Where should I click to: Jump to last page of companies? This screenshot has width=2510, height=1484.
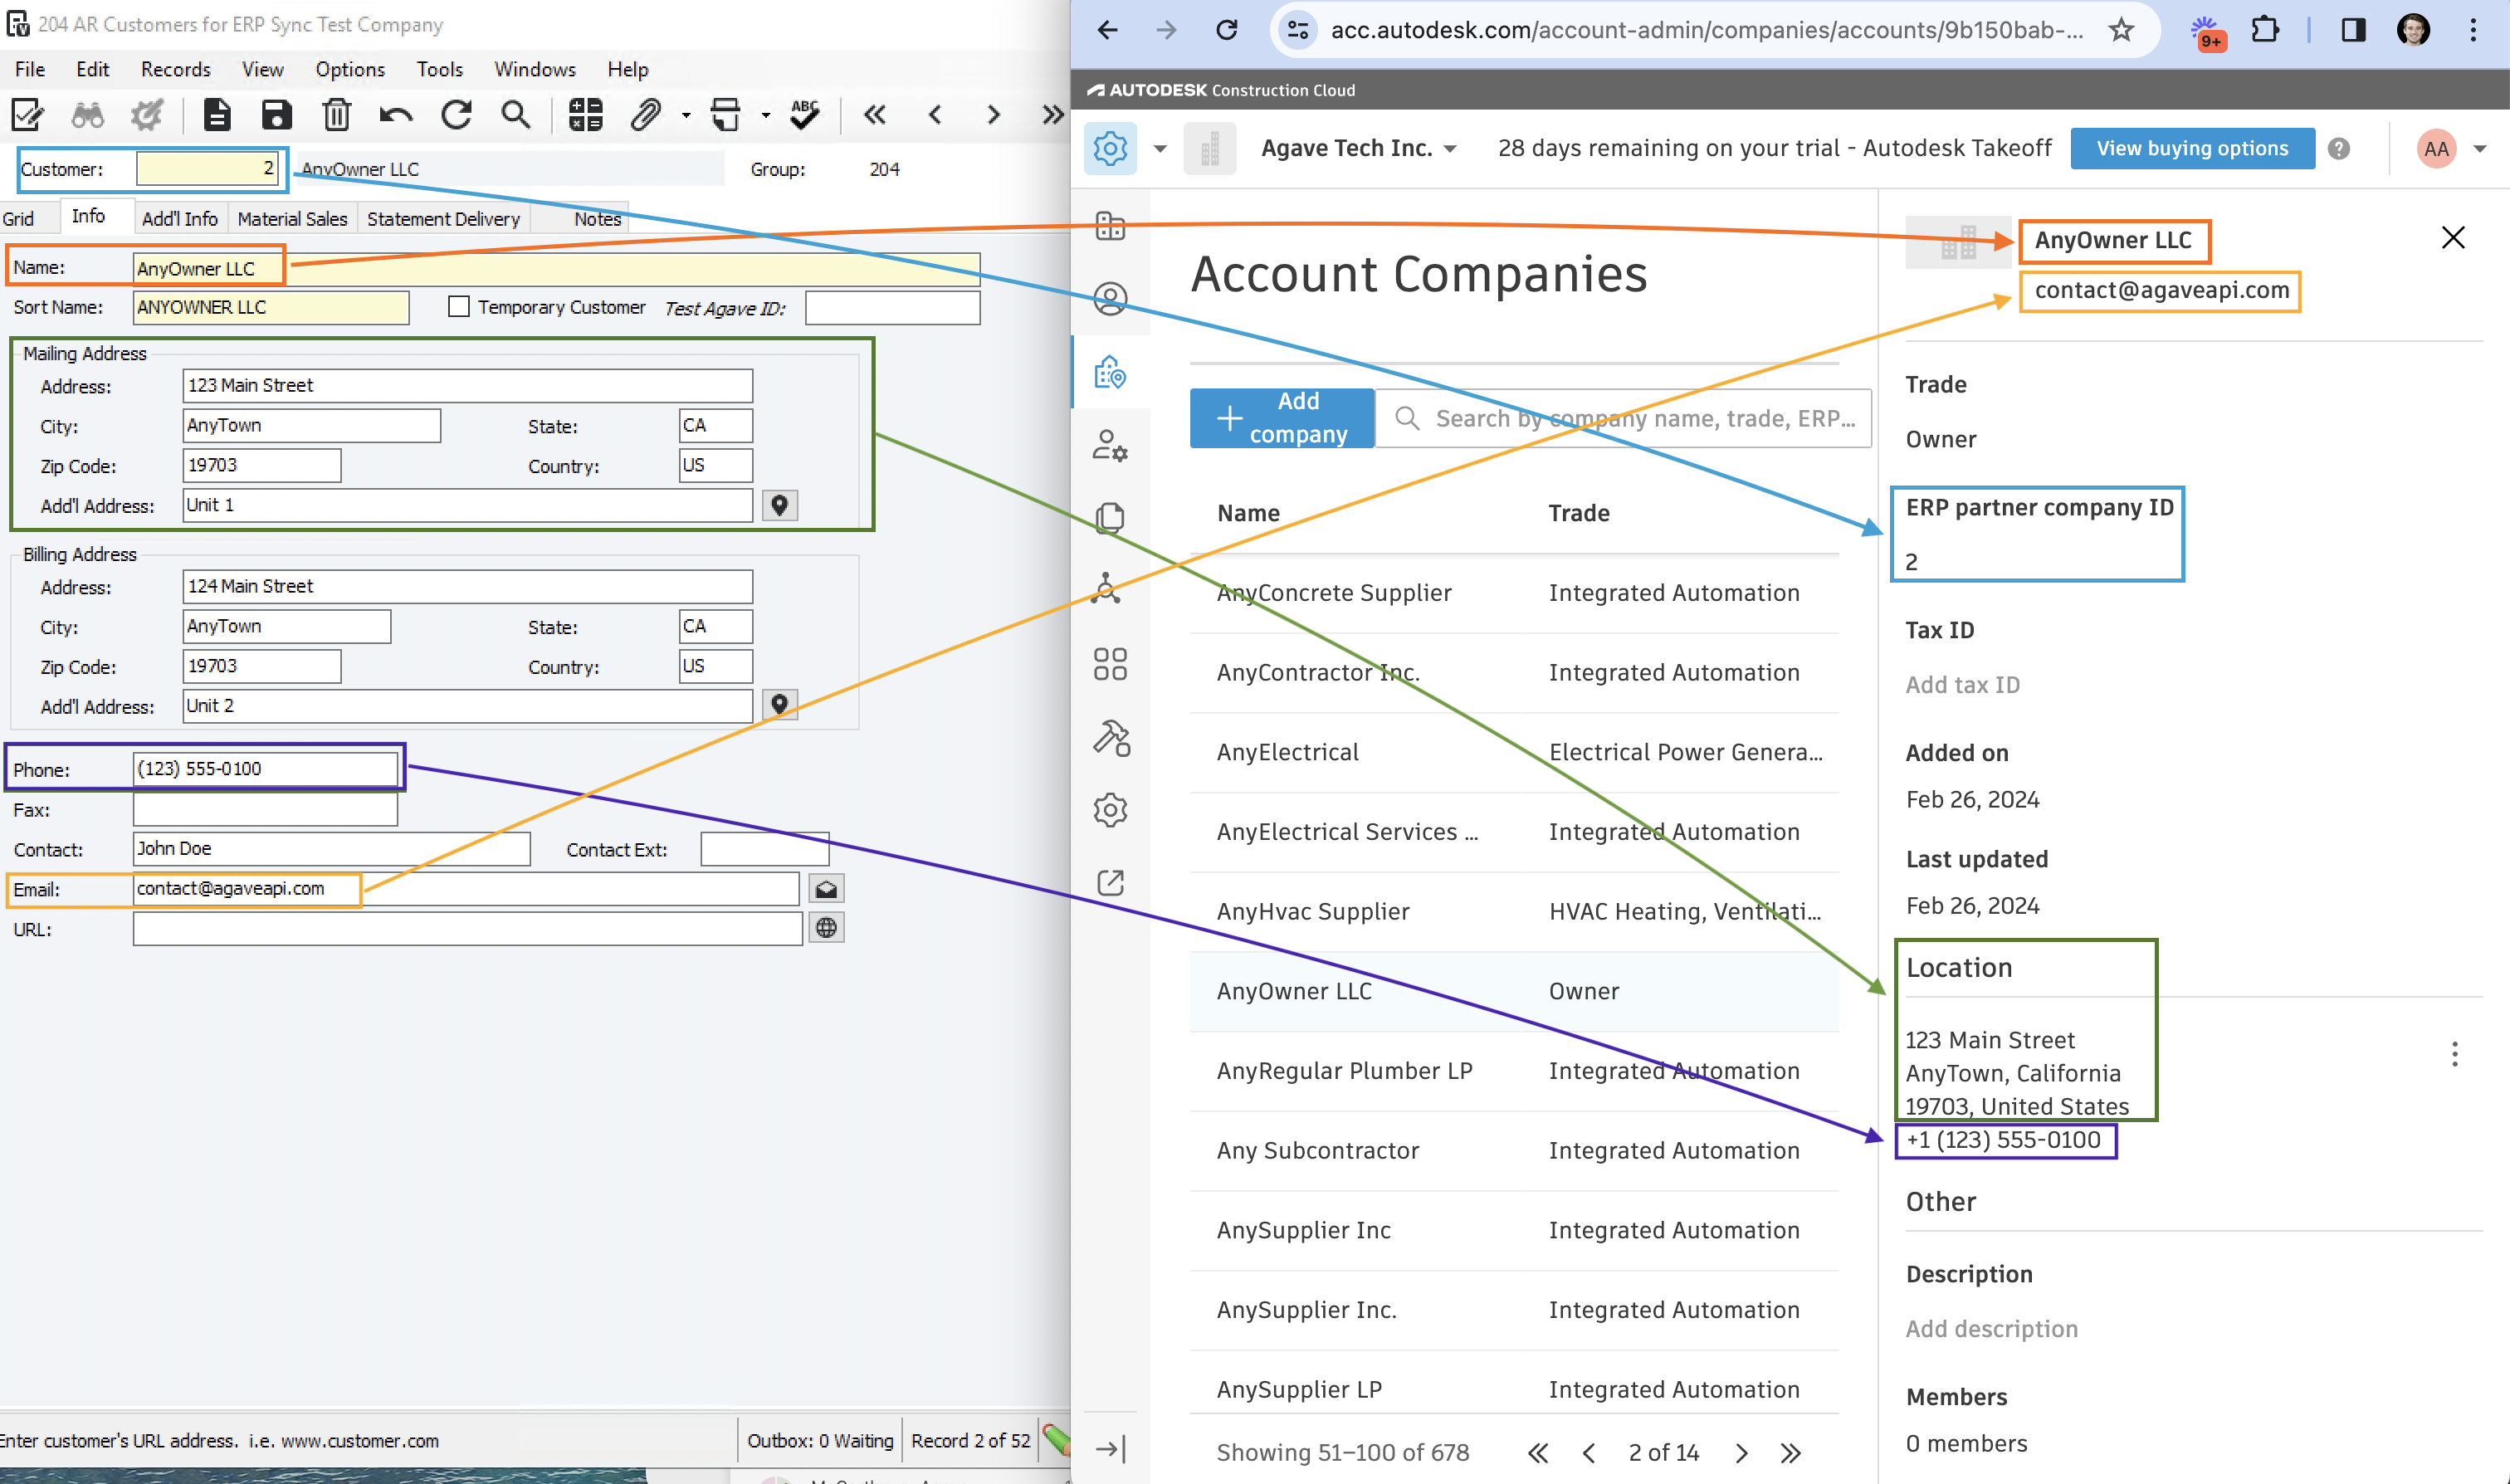[1791, 1452]
